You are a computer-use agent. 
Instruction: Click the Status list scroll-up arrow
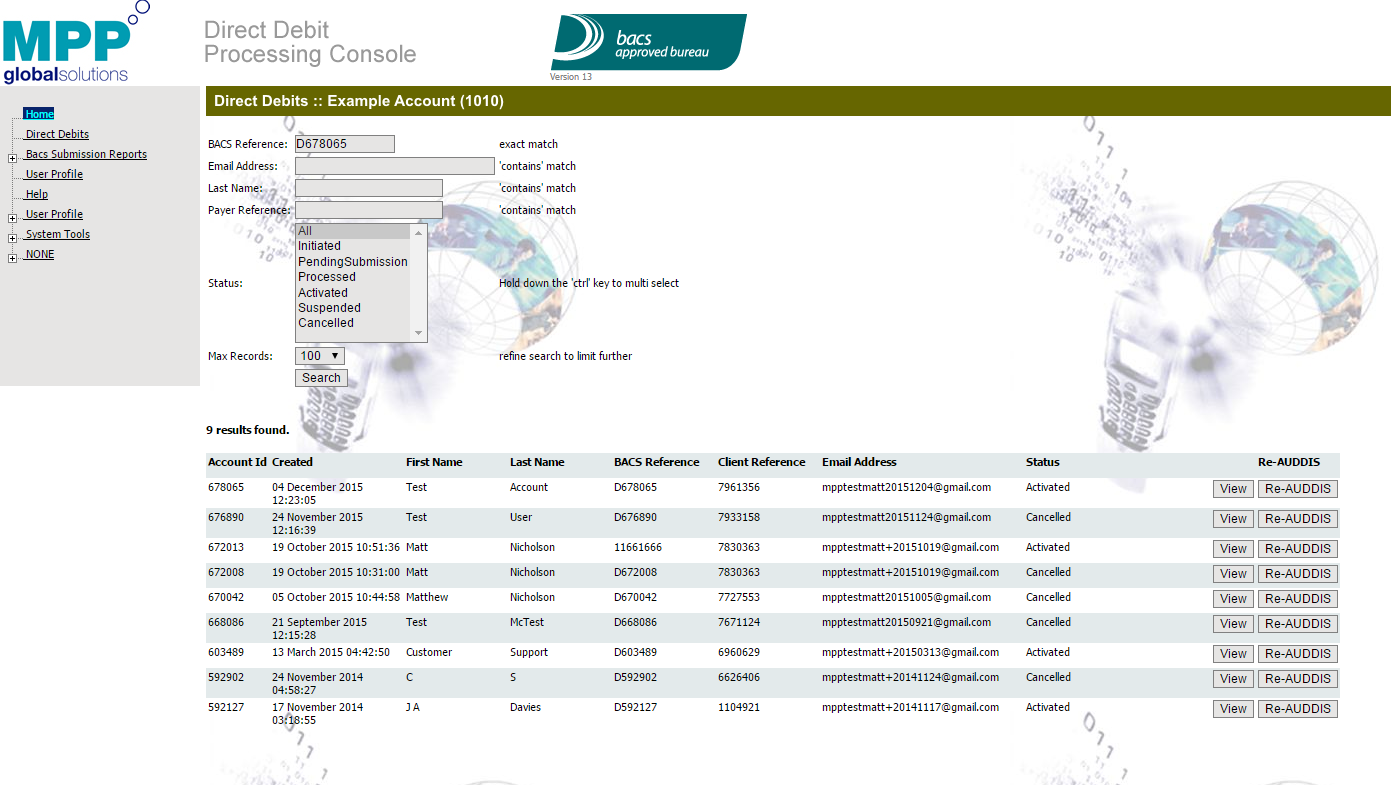[418, 232]
